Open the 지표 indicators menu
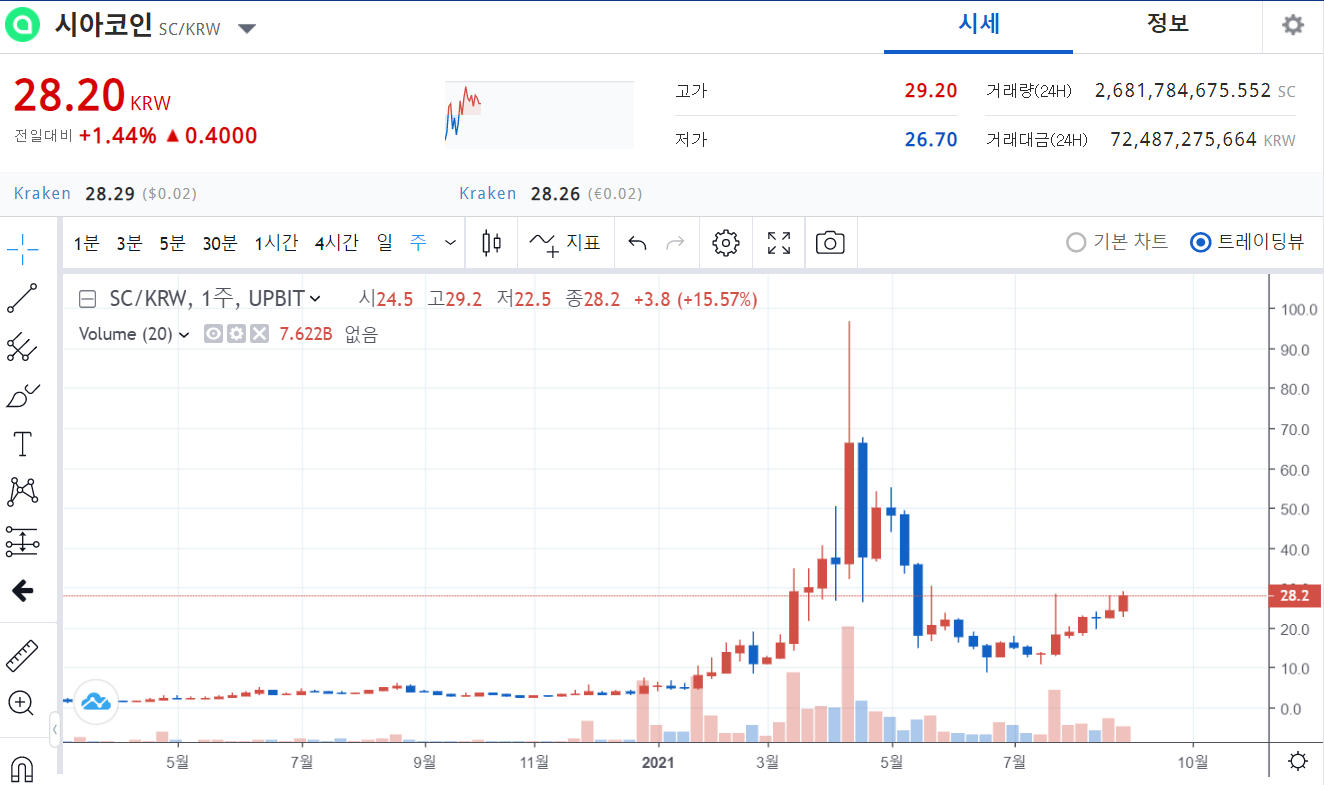The image size is (1324, 785). click(564, 242)
